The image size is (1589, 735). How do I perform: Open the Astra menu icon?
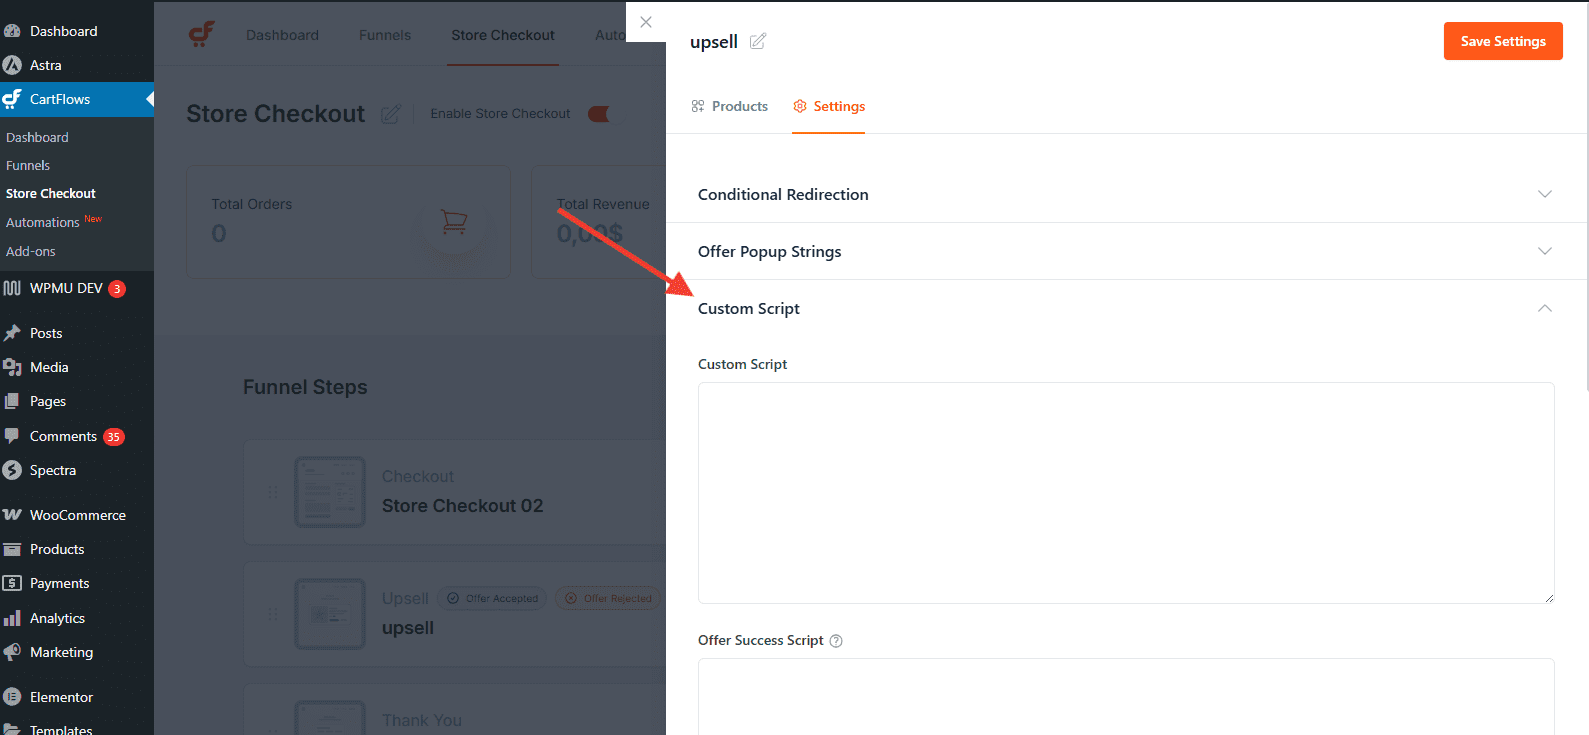[12, 65]
